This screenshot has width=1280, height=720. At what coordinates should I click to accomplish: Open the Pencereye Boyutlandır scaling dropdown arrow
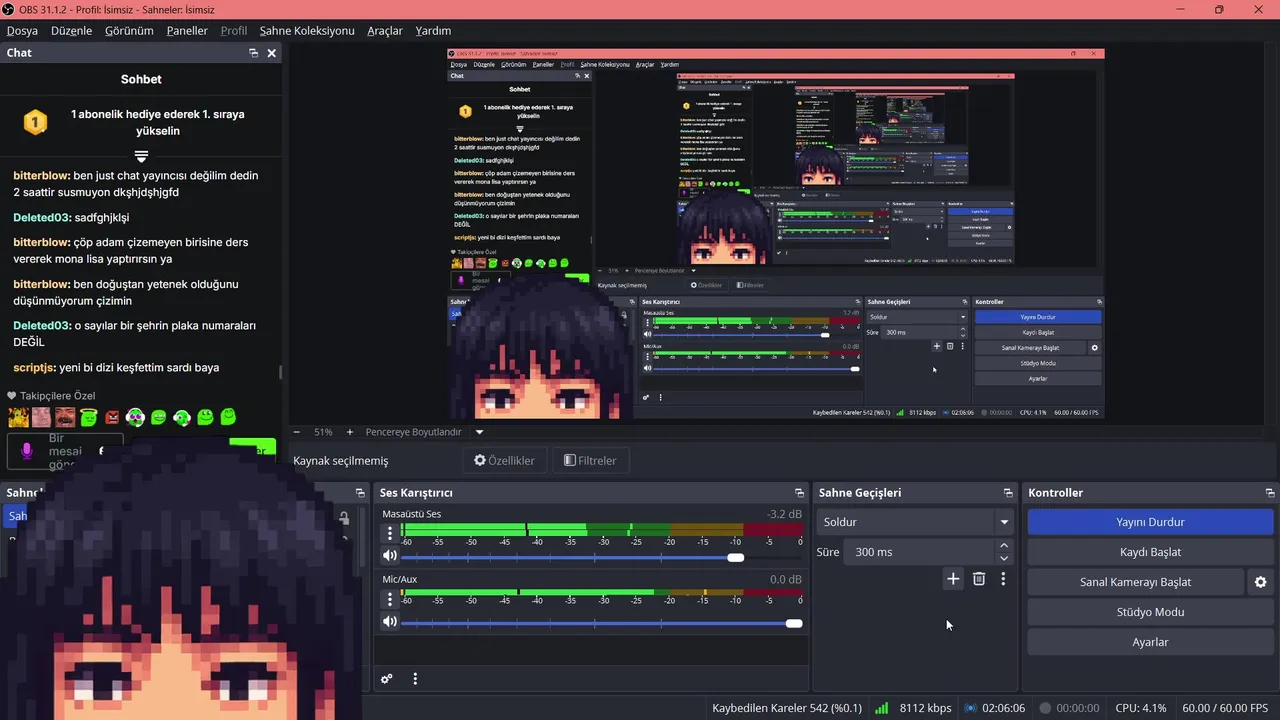[479, 432]
